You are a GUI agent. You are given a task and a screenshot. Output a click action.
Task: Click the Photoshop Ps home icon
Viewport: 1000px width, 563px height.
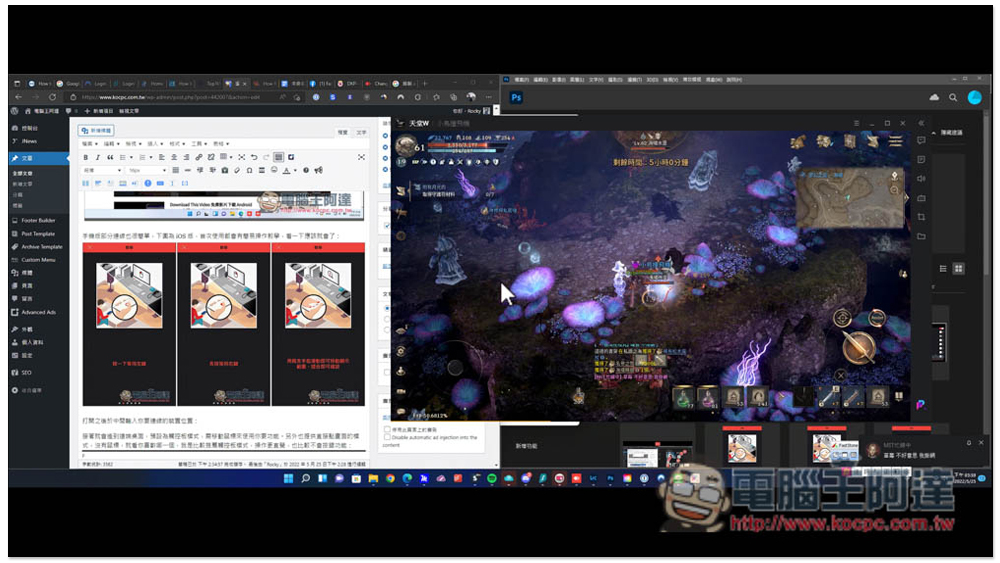pos(516,98)
